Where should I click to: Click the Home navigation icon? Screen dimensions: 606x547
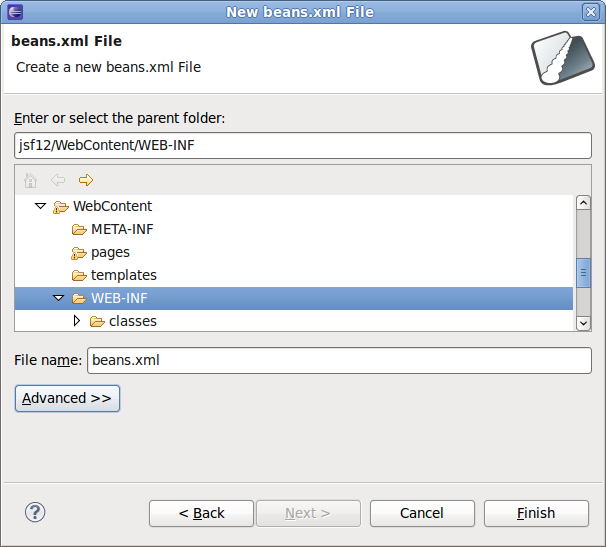[30, 180]
